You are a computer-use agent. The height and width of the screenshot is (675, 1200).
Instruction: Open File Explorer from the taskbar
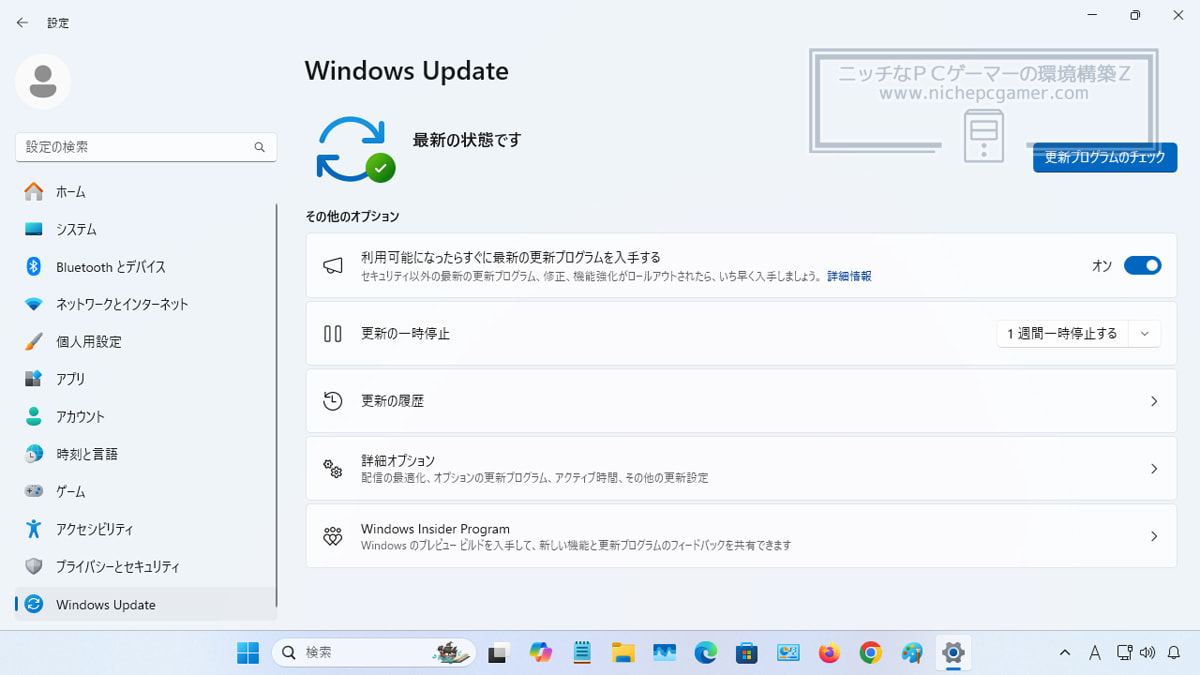coord(624,653)
